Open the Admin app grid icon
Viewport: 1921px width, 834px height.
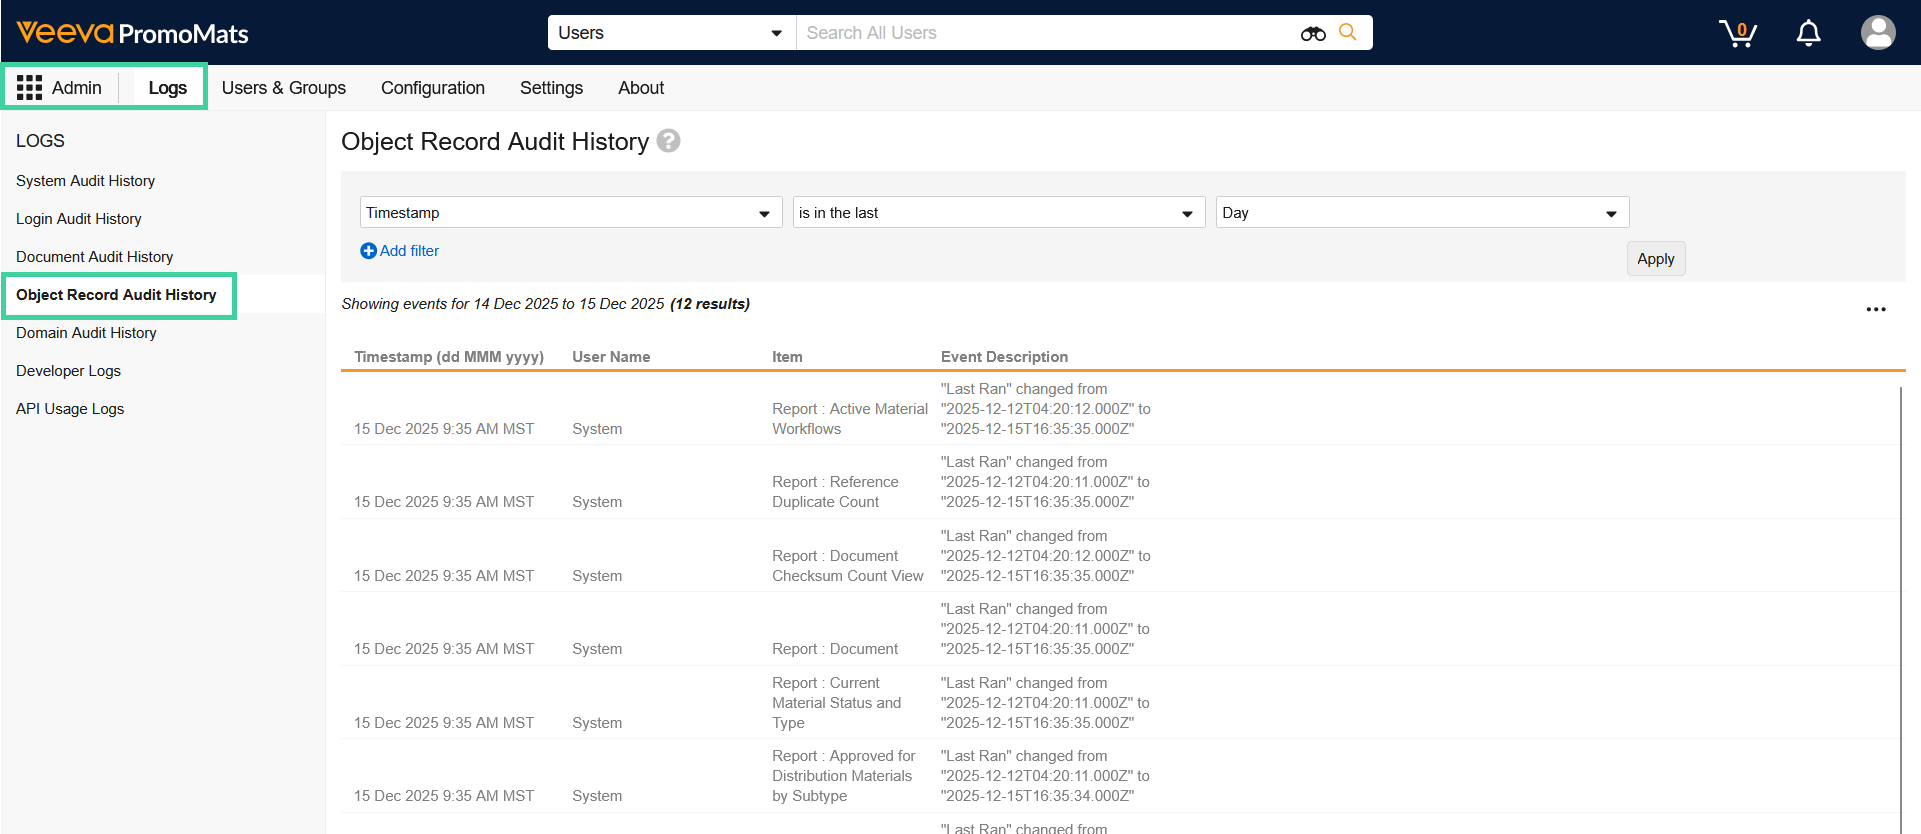[29, 88]
